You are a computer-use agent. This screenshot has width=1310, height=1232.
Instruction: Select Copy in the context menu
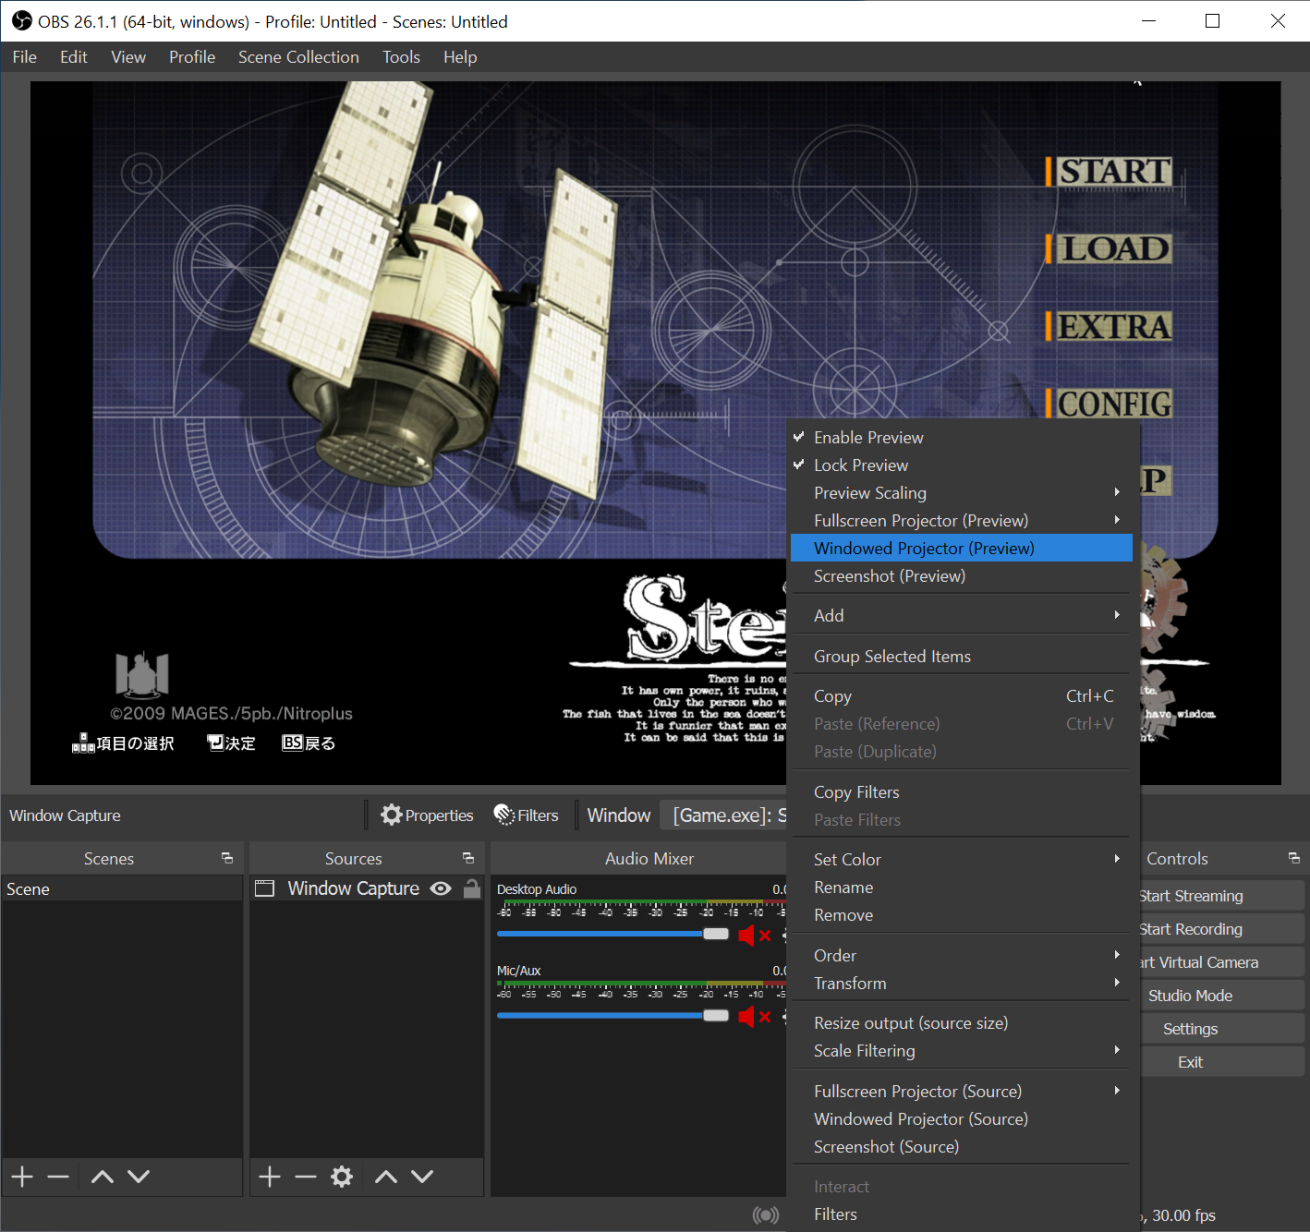[x=961, y=696]
